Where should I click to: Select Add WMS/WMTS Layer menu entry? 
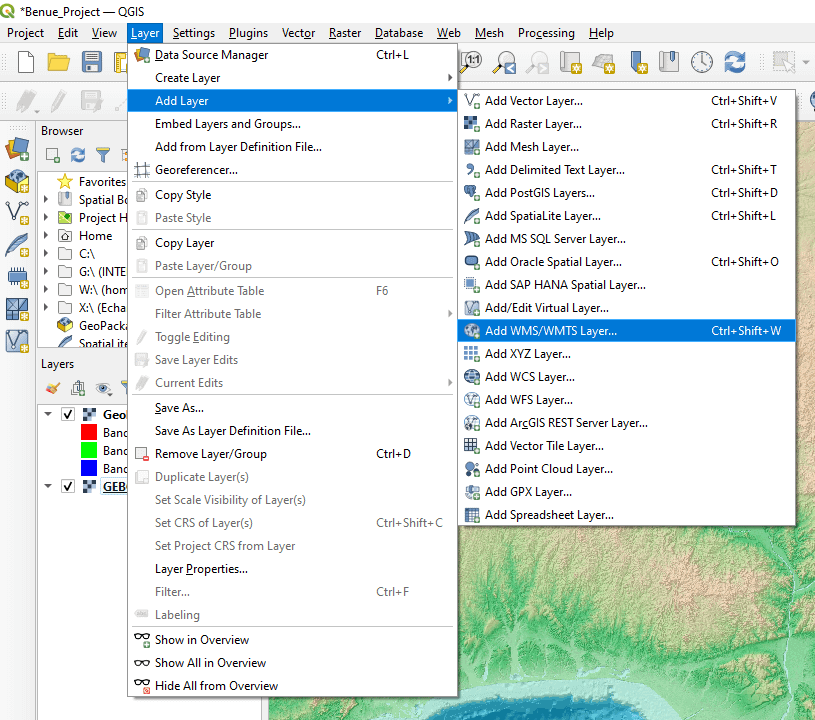tap(550, 331)
